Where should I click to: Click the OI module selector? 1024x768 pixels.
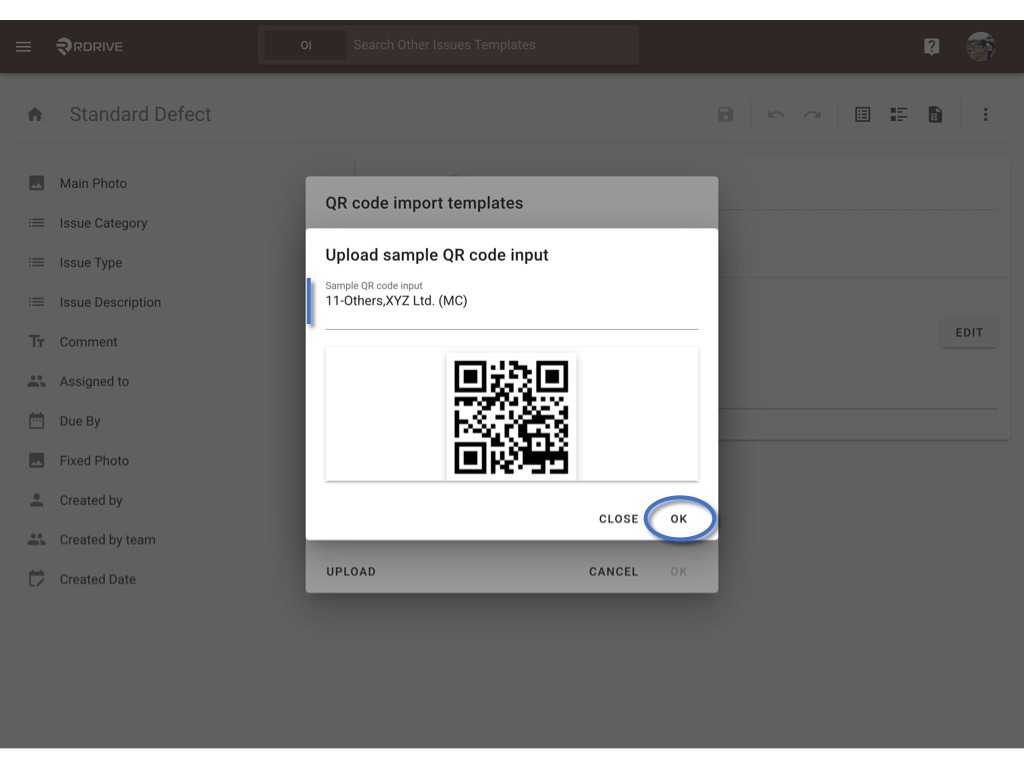tap(306, 45)
